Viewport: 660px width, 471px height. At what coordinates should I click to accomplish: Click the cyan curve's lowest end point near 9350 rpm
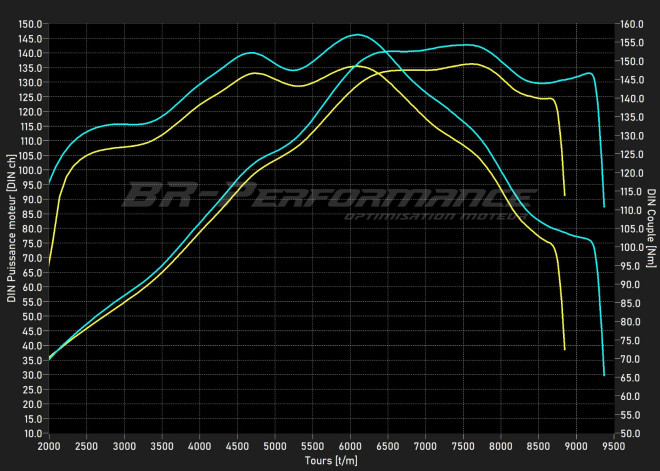click(x=604, y=375)
